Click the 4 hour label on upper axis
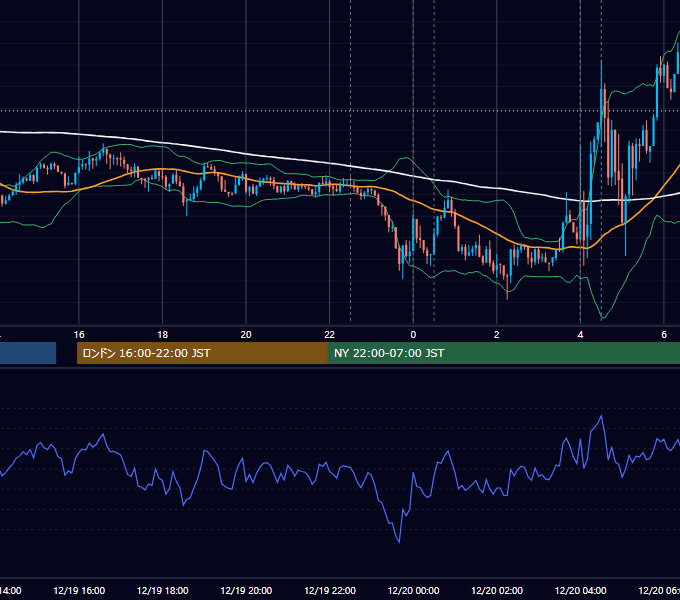 [580, 334]
